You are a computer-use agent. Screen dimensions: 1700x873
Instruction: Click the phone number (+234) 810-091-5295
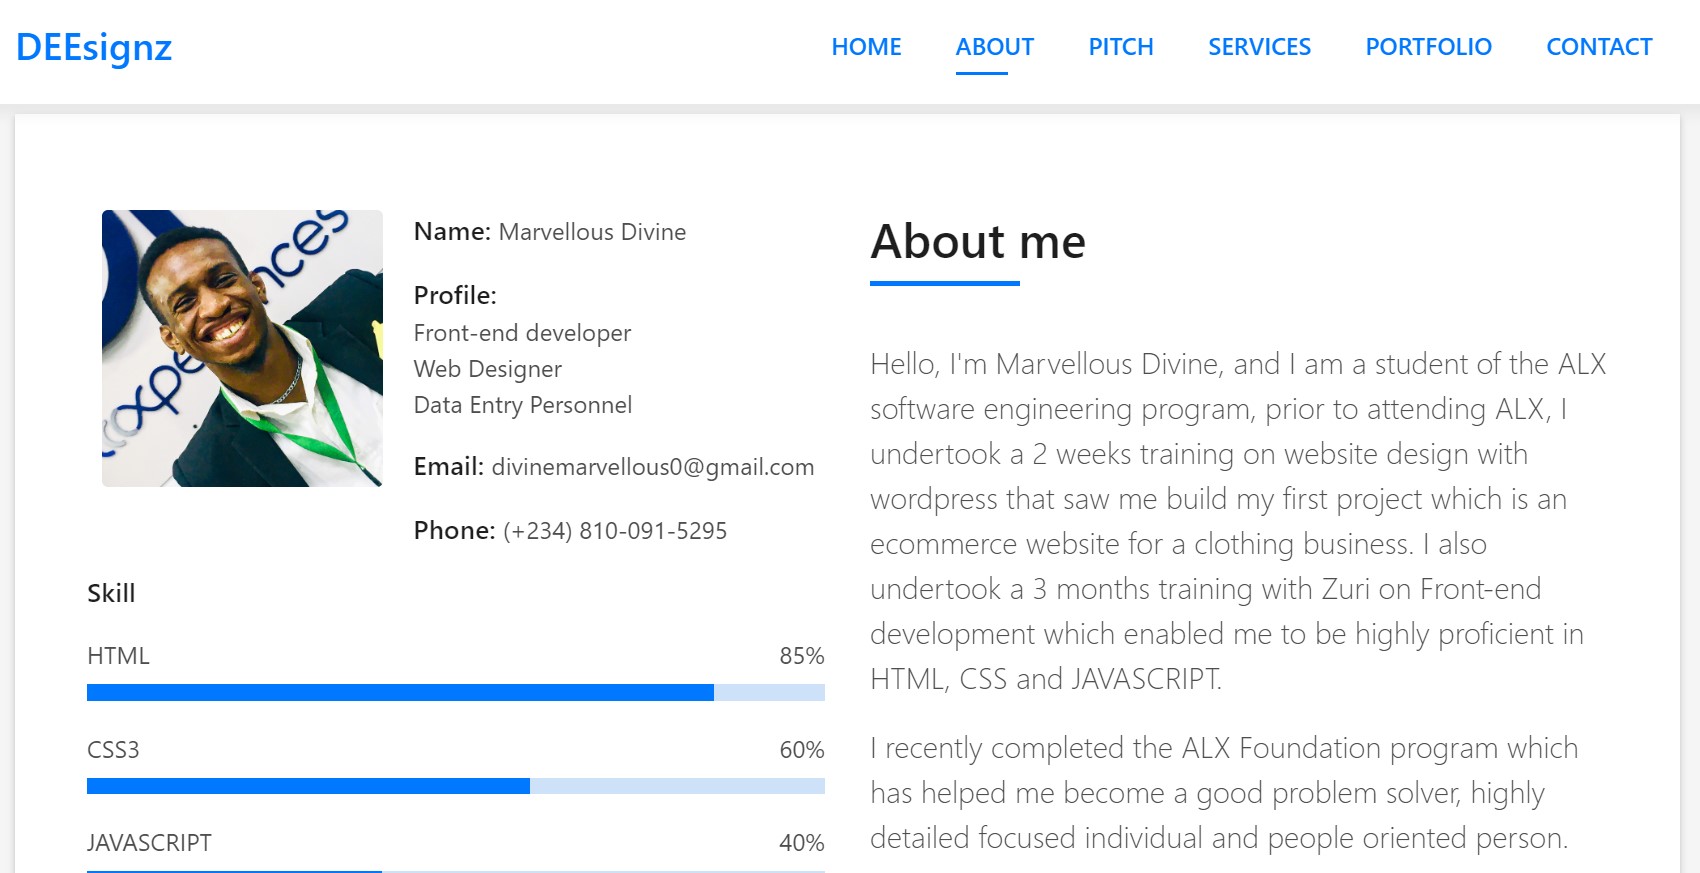coord(614,531)
